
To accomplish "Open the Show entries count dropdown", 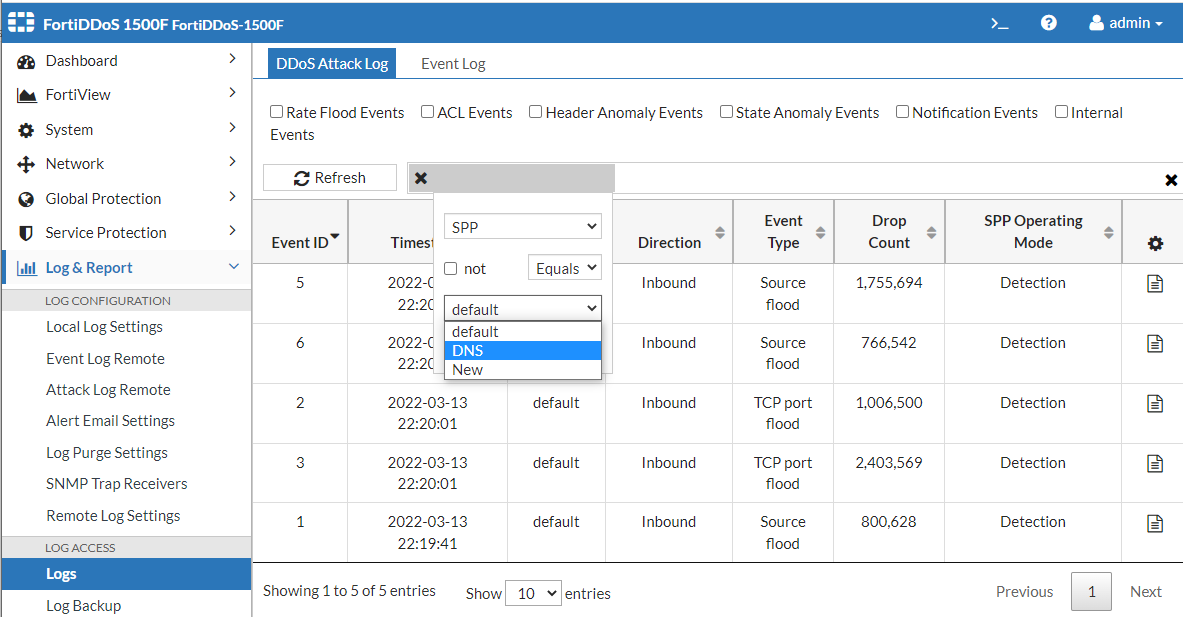I will (x=533, y=593).
